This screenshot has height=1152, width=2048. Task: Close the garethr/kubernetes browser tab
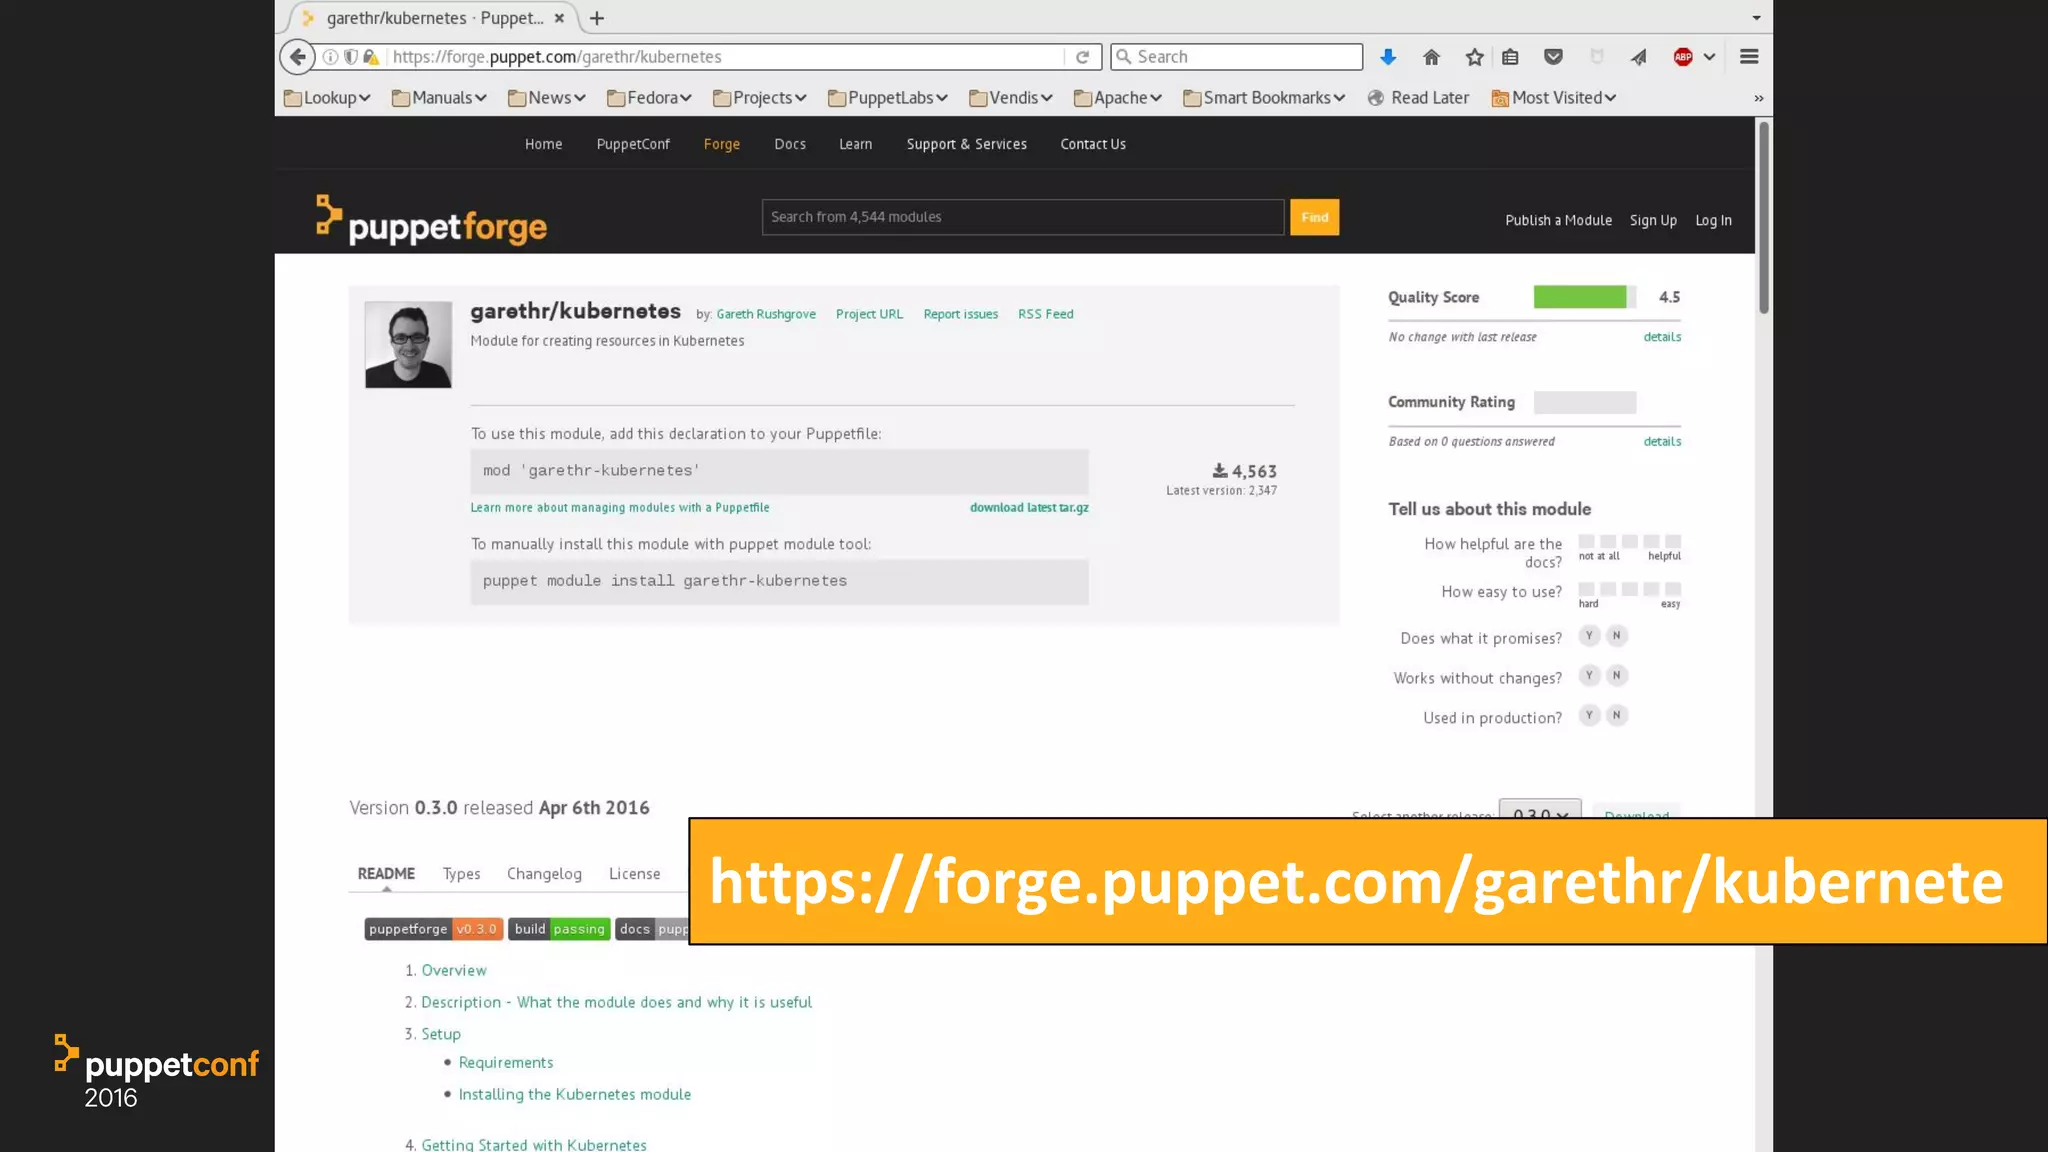pyautogui.click(x=559, y=18)
